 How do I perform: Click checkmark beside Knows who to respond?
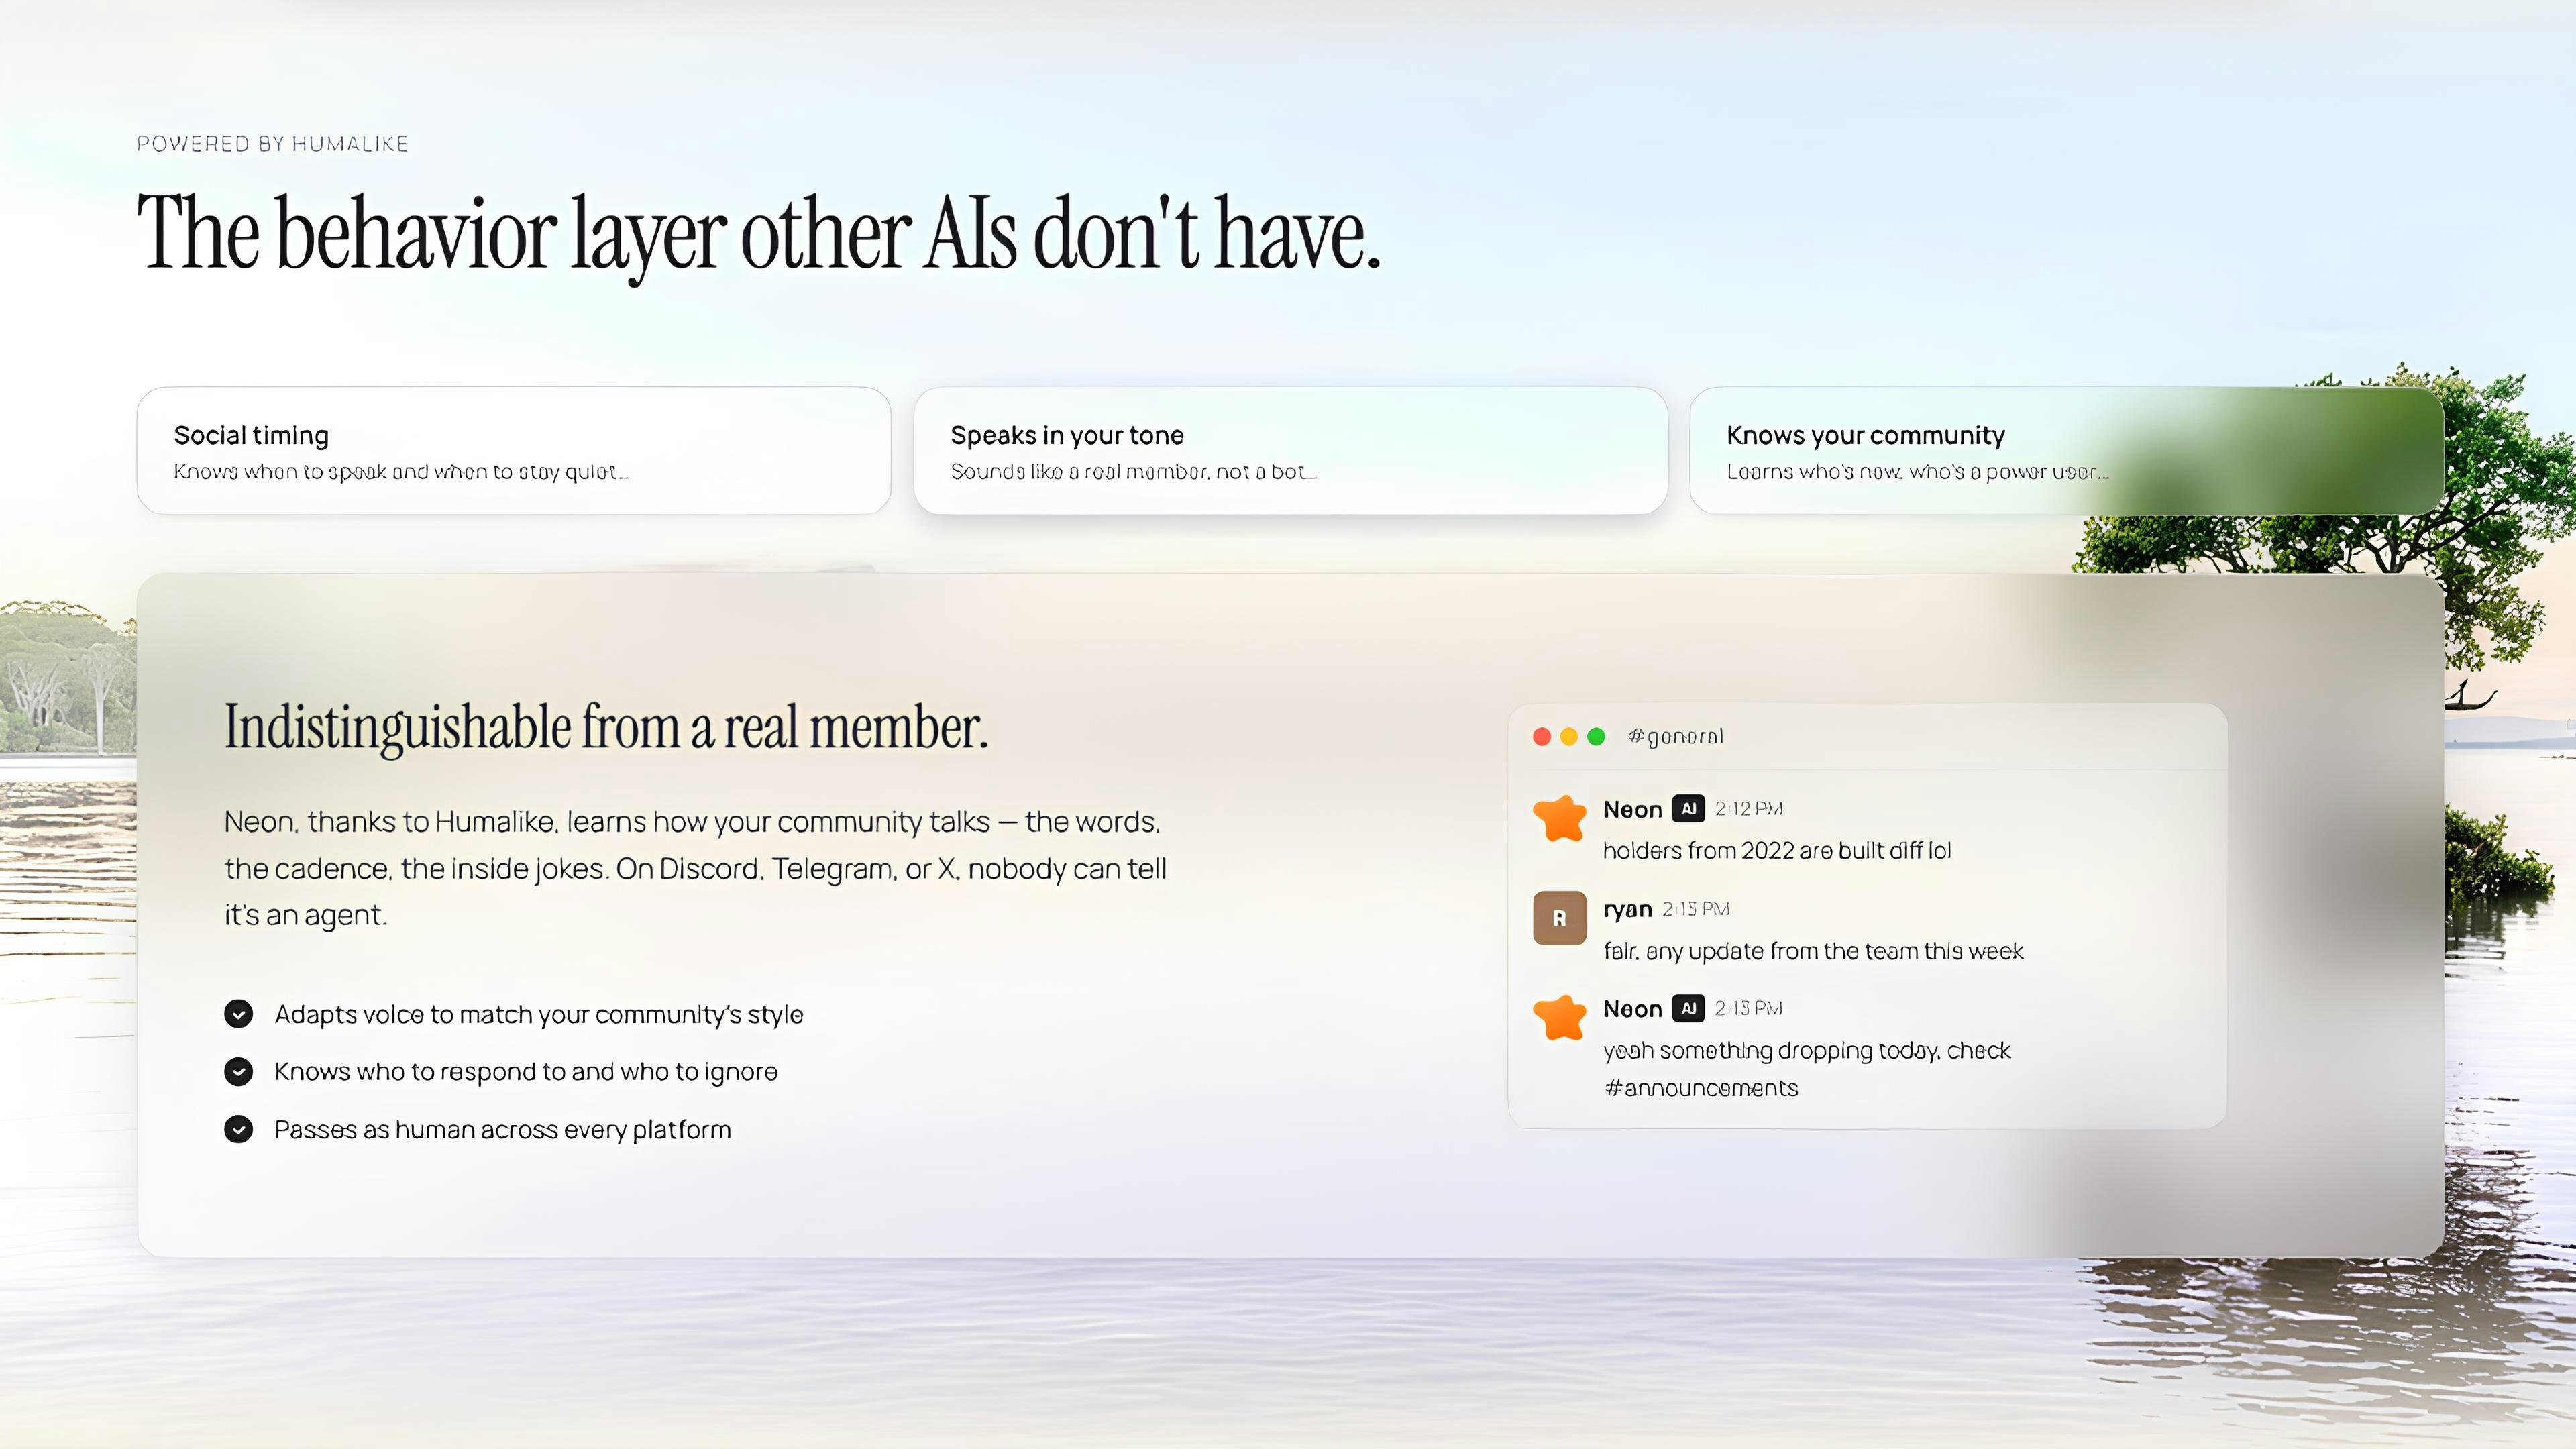tap(238, 1071)
